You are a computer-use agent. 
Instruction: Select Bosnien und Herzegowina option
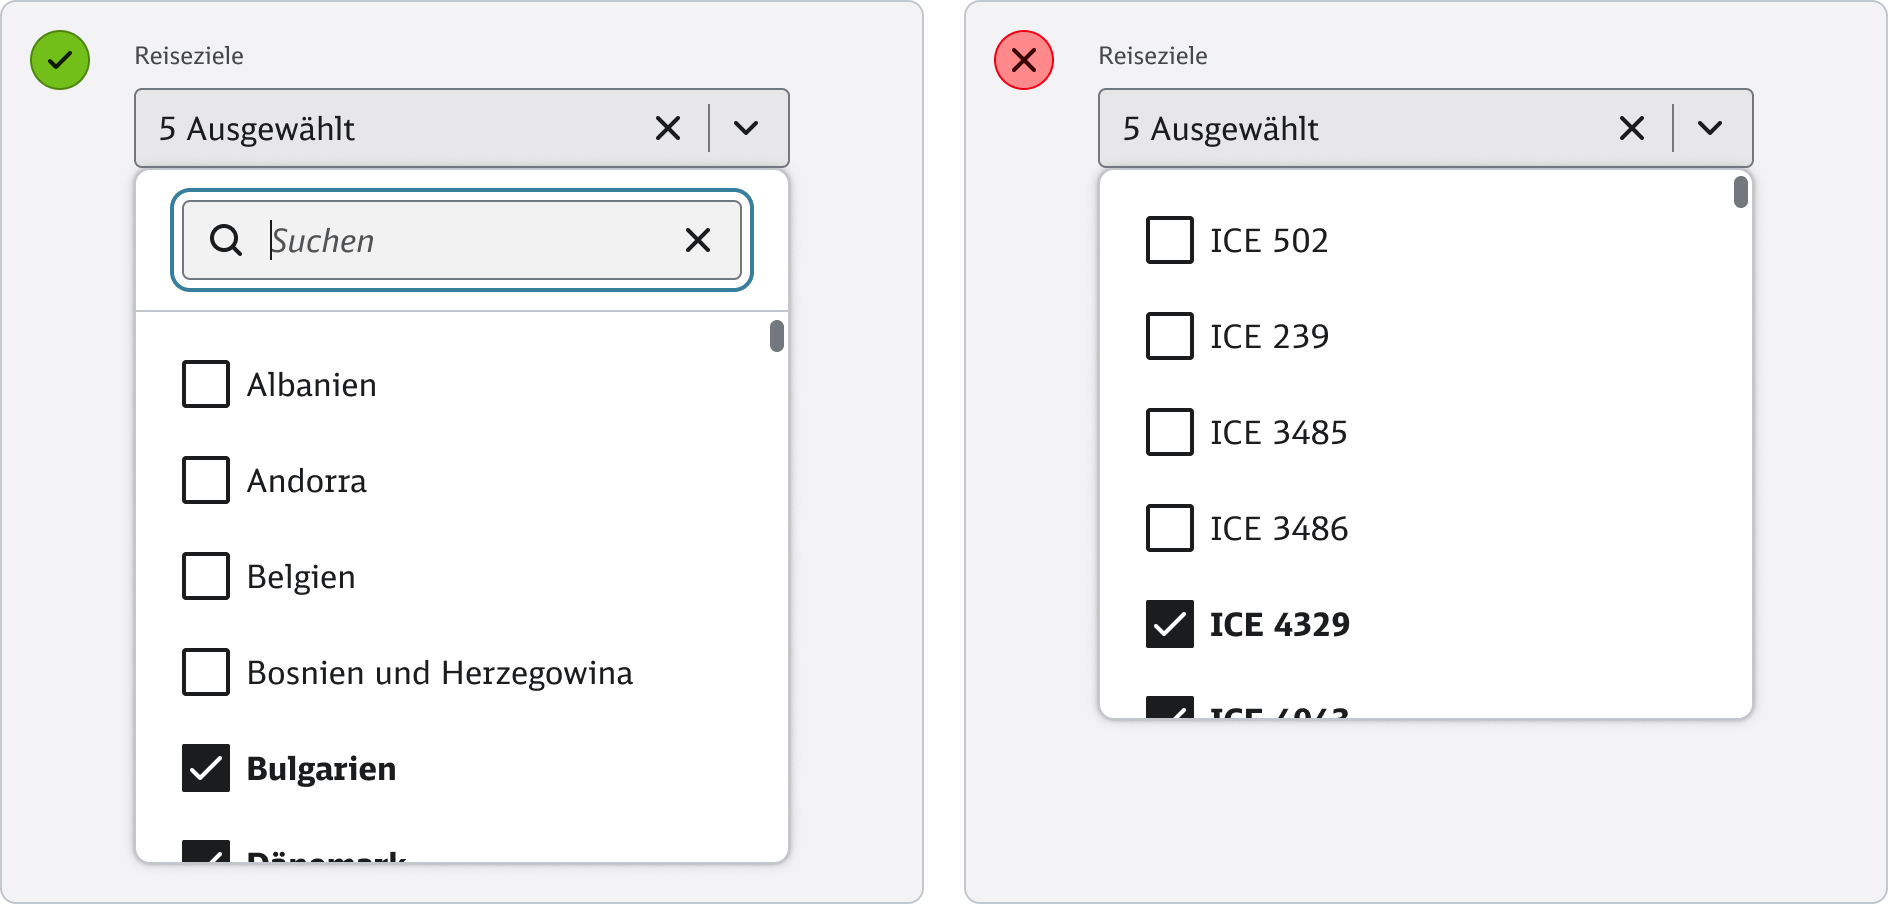tap(439, 673)
